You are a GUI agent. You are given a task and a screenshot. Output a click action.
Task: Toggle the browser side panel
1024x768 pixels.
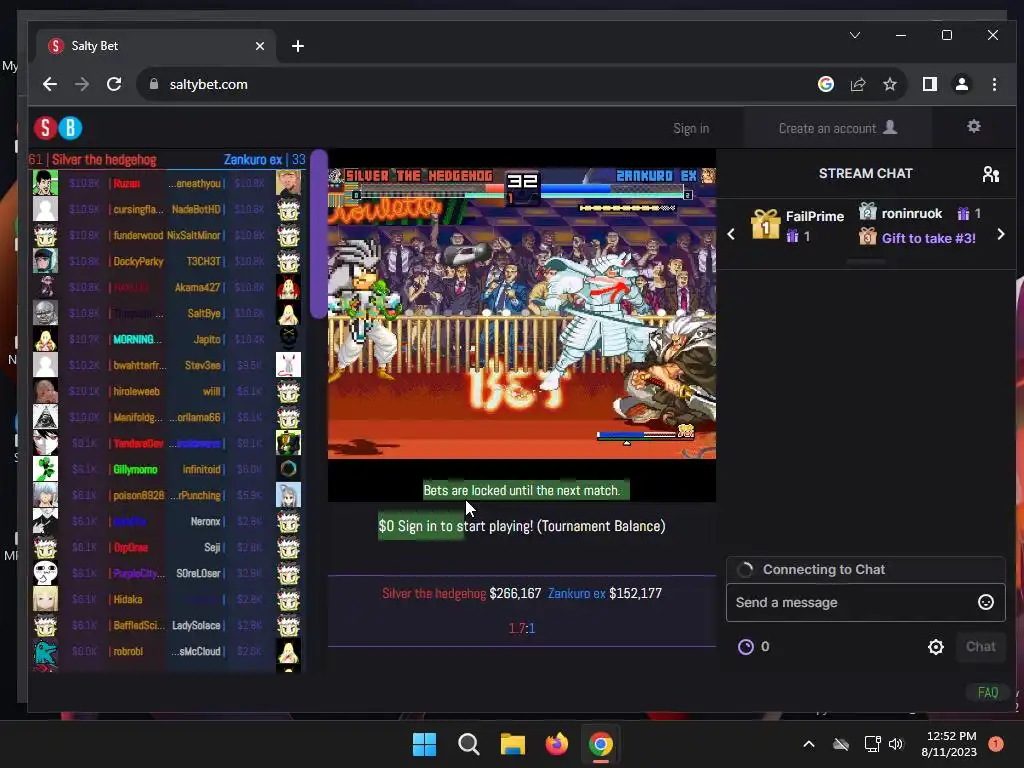tap(929, 84)
